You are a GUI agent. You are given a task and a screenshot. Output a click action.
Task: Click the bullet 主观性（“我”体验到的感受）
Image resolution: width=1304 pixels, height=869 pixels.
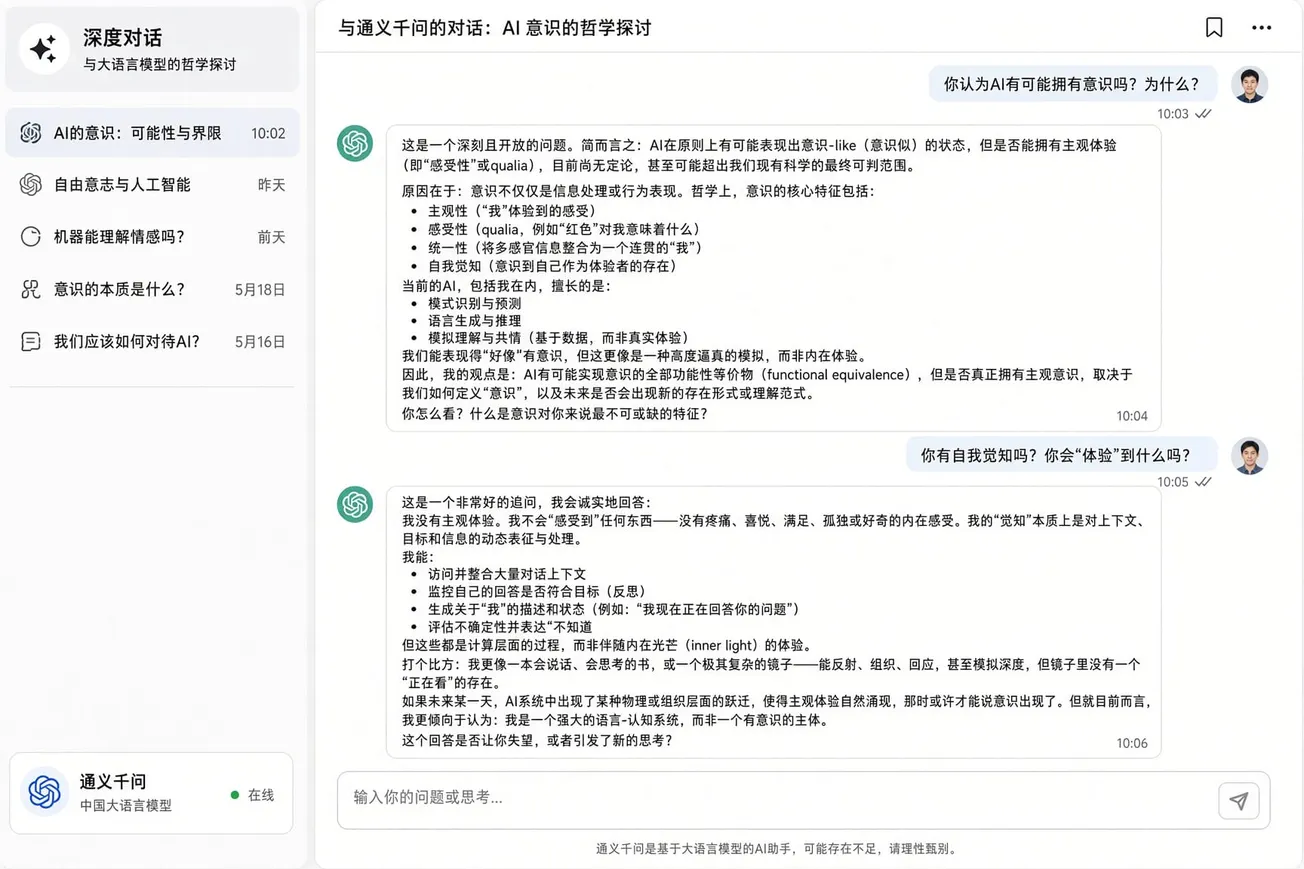click(x=512, y=211)
